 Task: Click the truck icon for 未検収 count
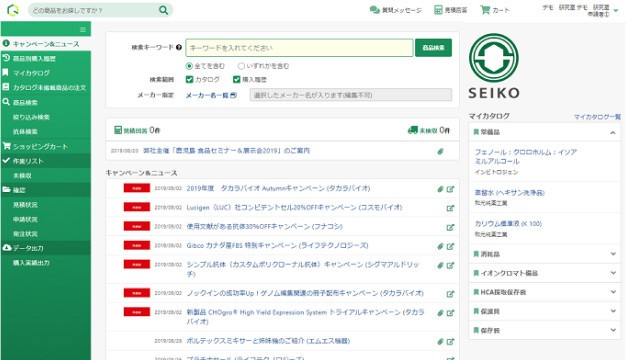tap(412, 130)
